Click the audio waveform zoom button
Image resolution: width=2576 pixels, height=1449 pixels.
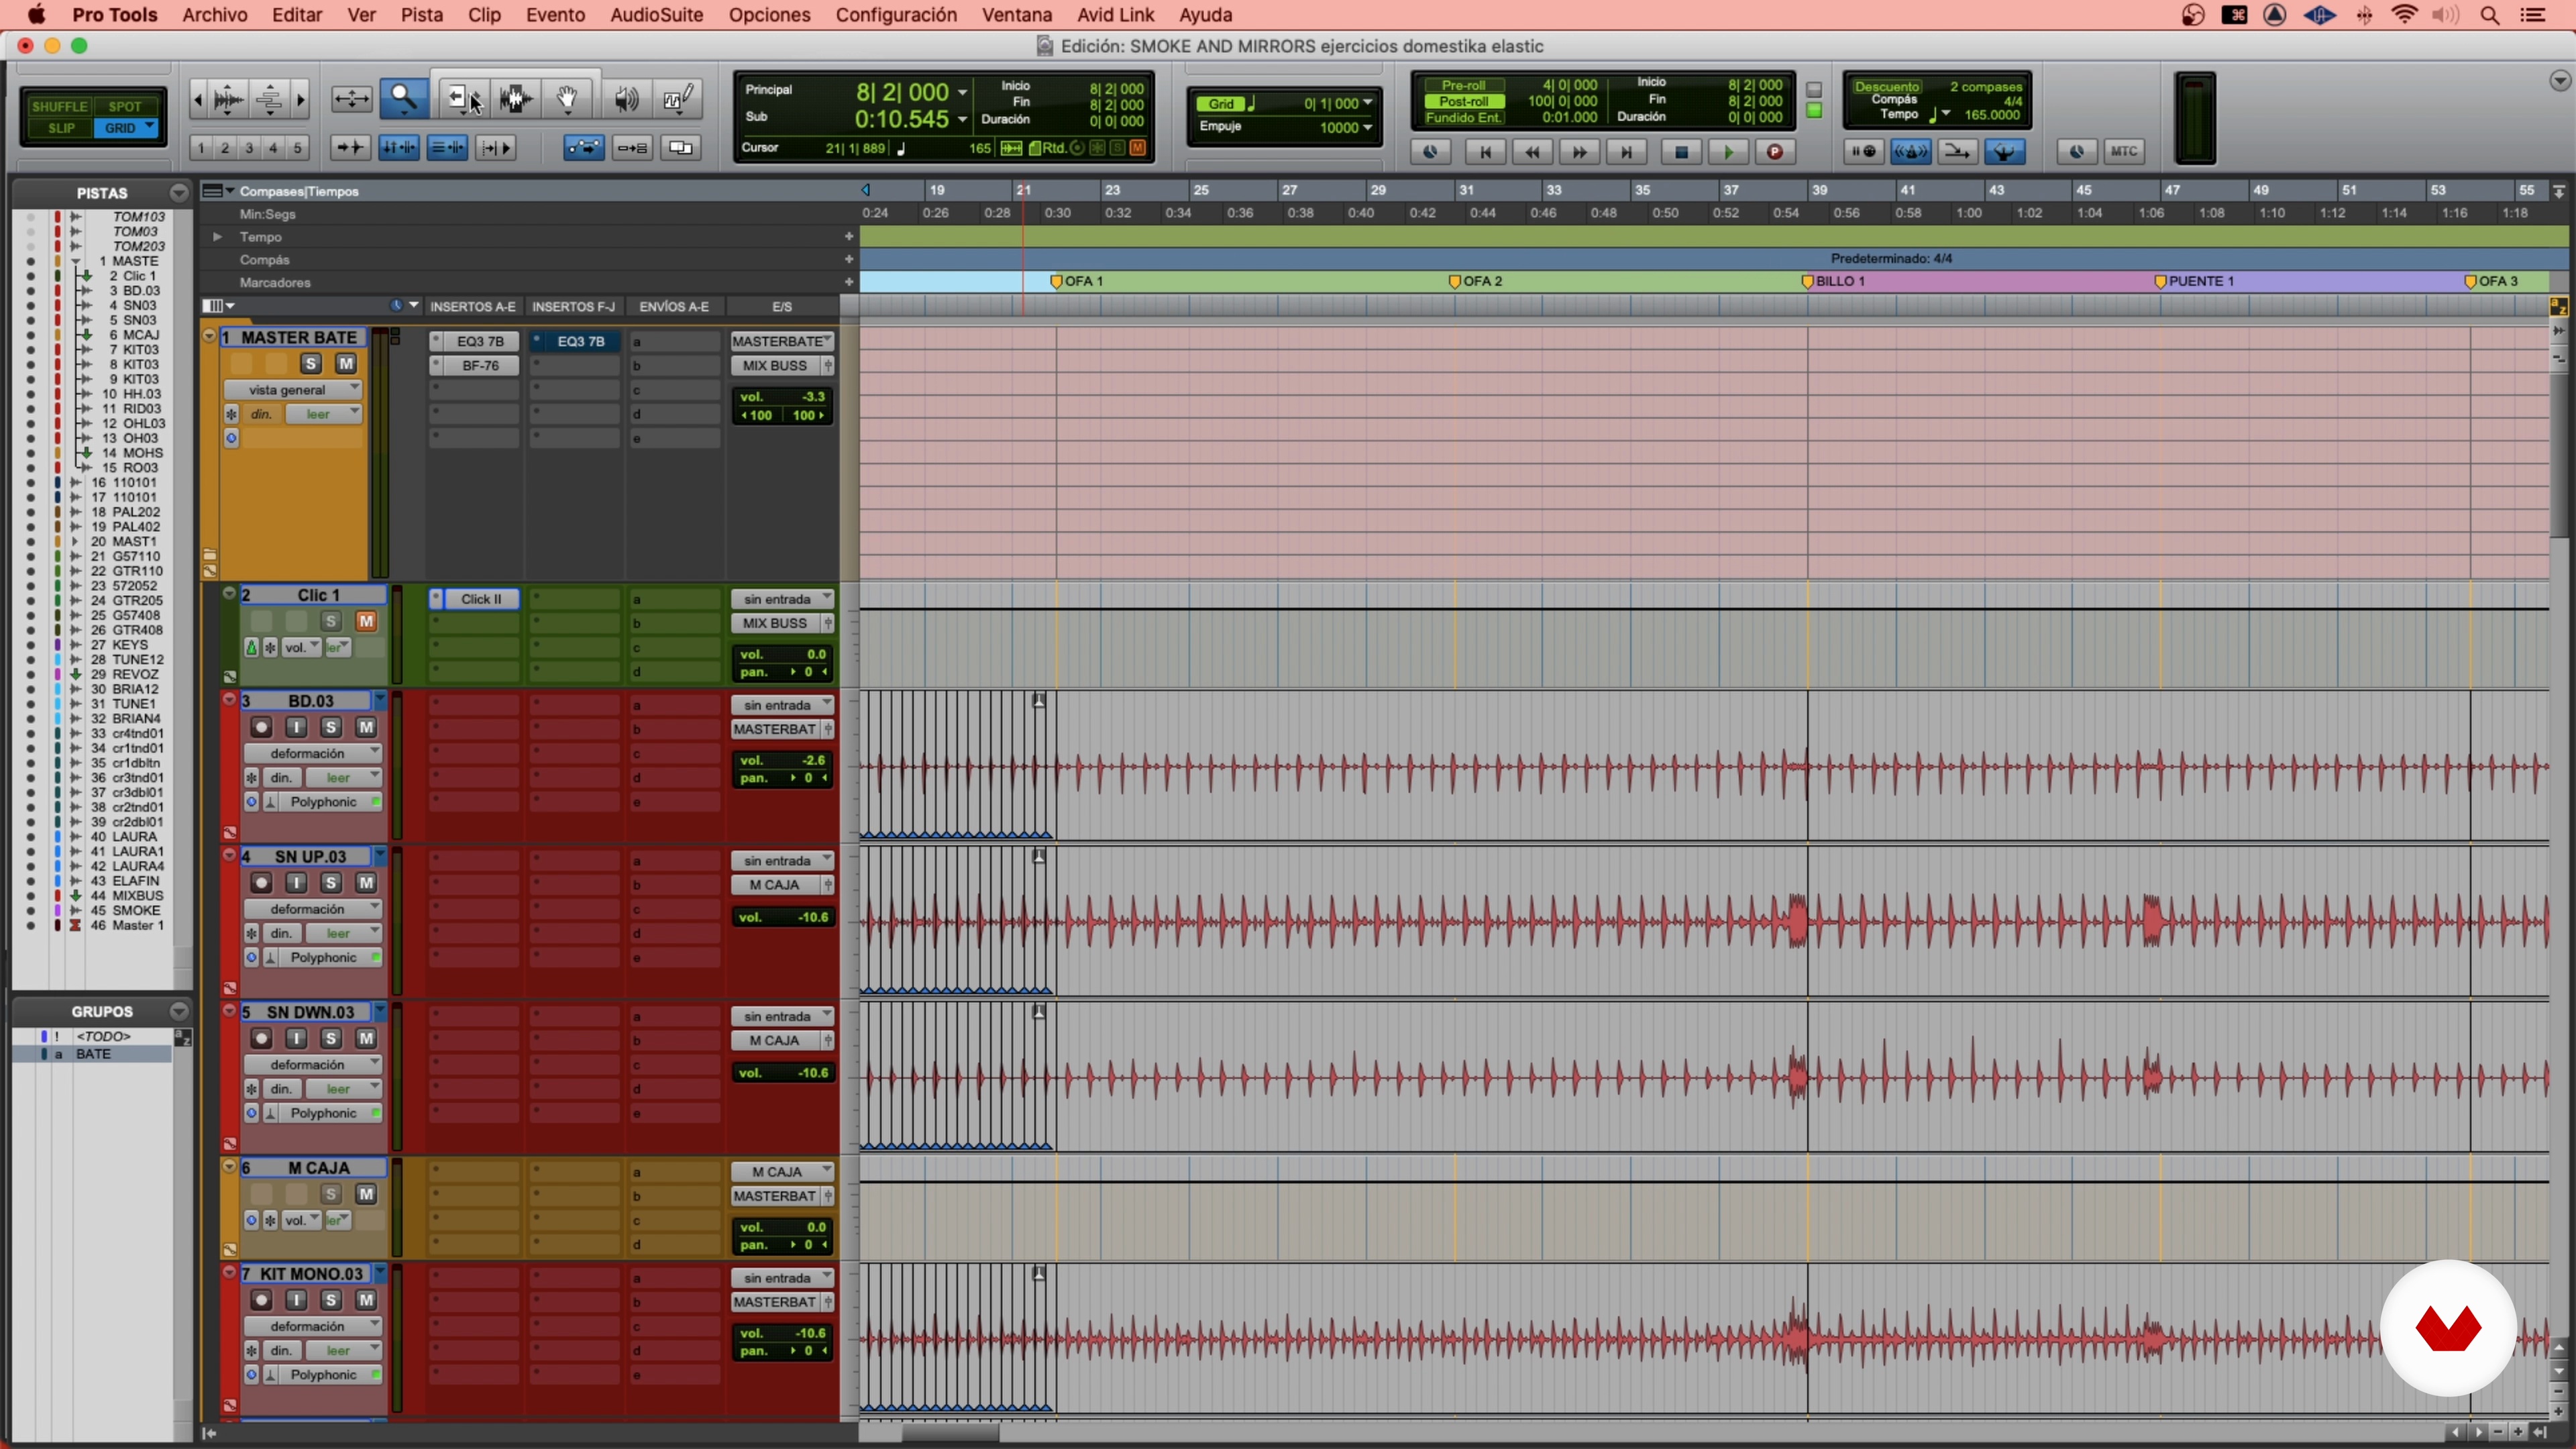pos(229,99)
